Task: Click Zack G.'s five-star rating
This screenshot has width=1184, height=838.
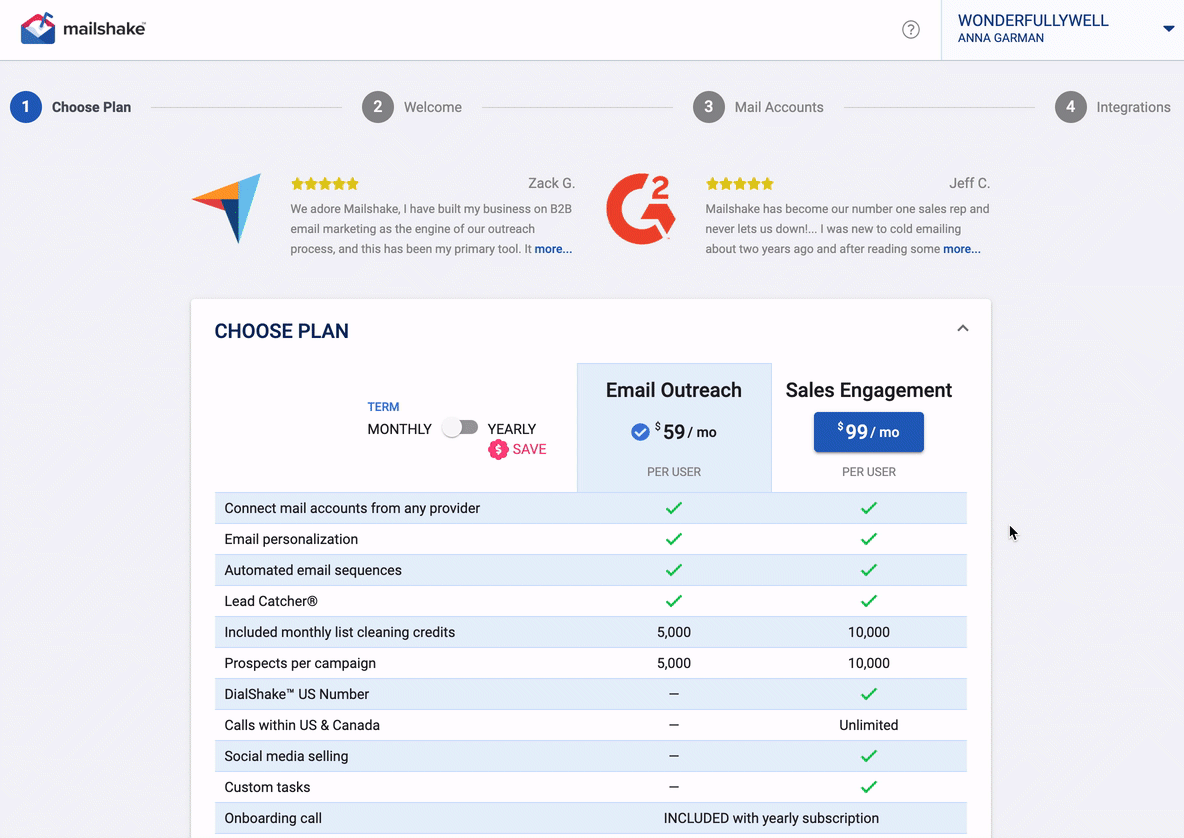Action: tap(325, 183)
